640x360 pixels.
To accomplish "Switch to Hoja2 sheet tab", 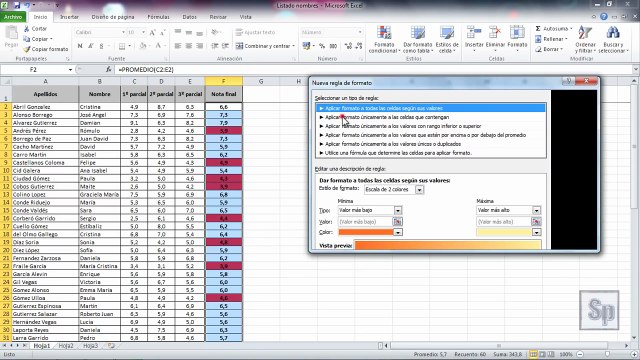I will 66,345.
